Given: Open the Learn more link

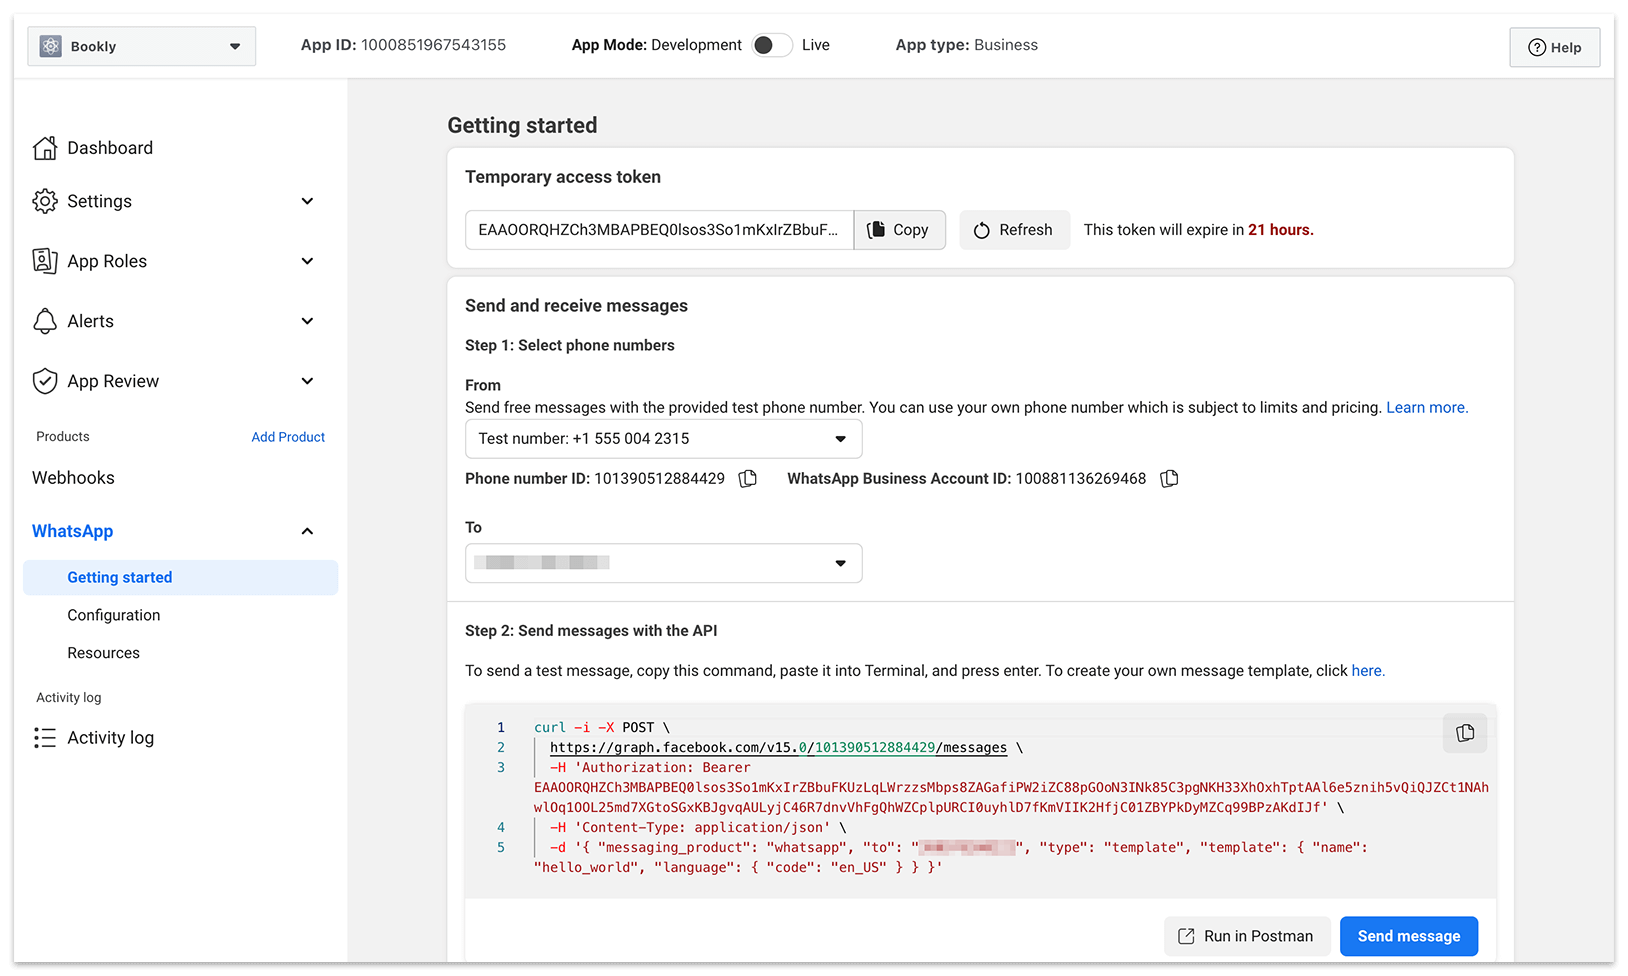Looking at the screenshot, I should click(x=1427, y=408).
